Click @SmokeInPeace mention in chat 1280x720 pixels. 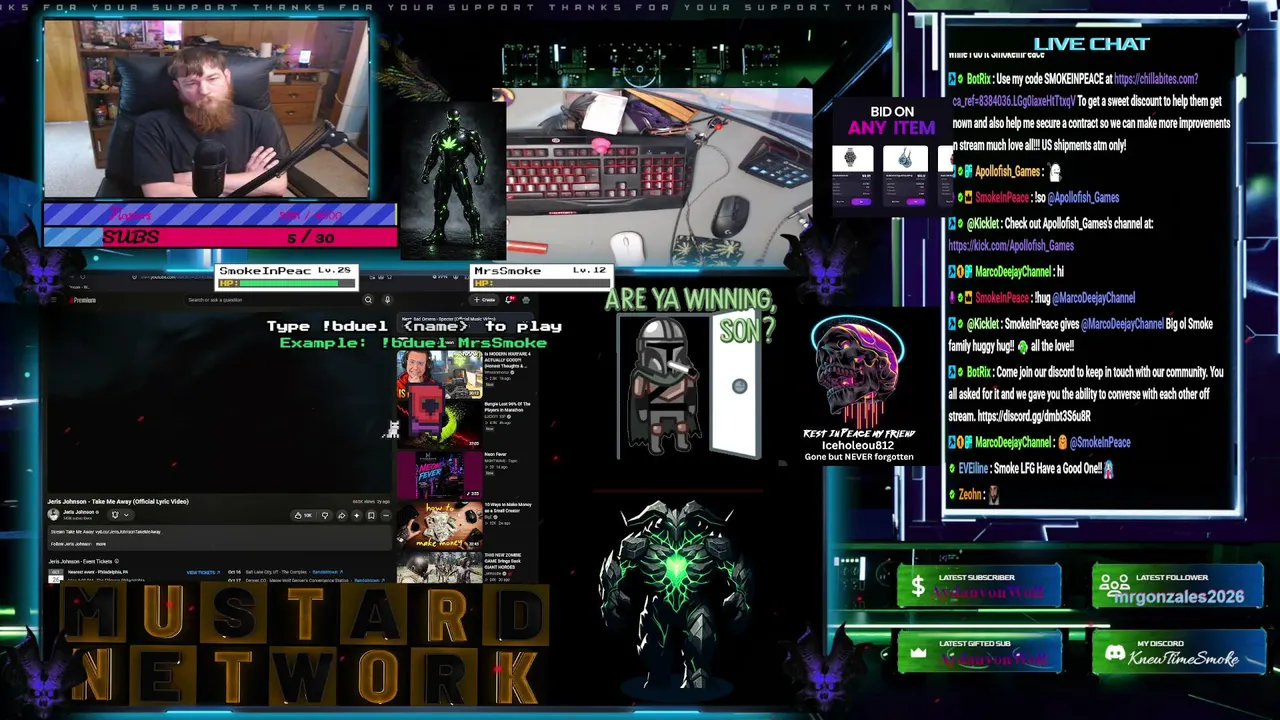tap(1100, 442)
